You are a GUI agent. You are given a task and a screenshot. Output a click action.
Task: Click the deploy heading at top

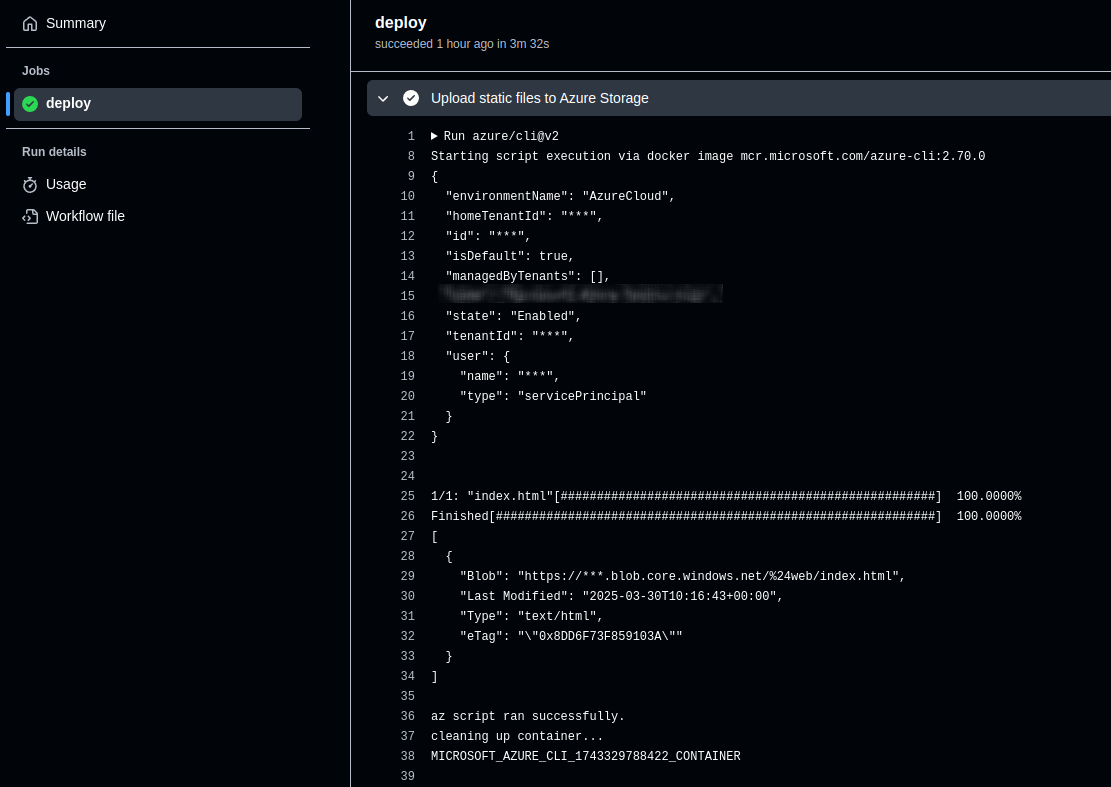400,23
